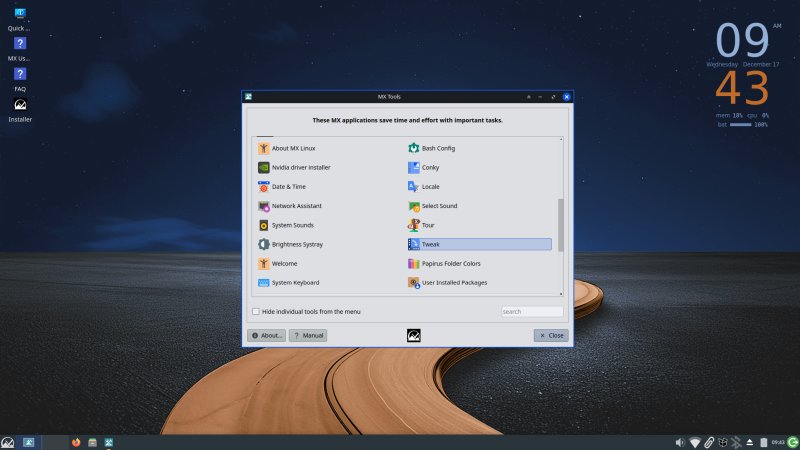Click MX Tools launcher in taskbar
This screenshot has width=800, height=450.
click(109, 442)
